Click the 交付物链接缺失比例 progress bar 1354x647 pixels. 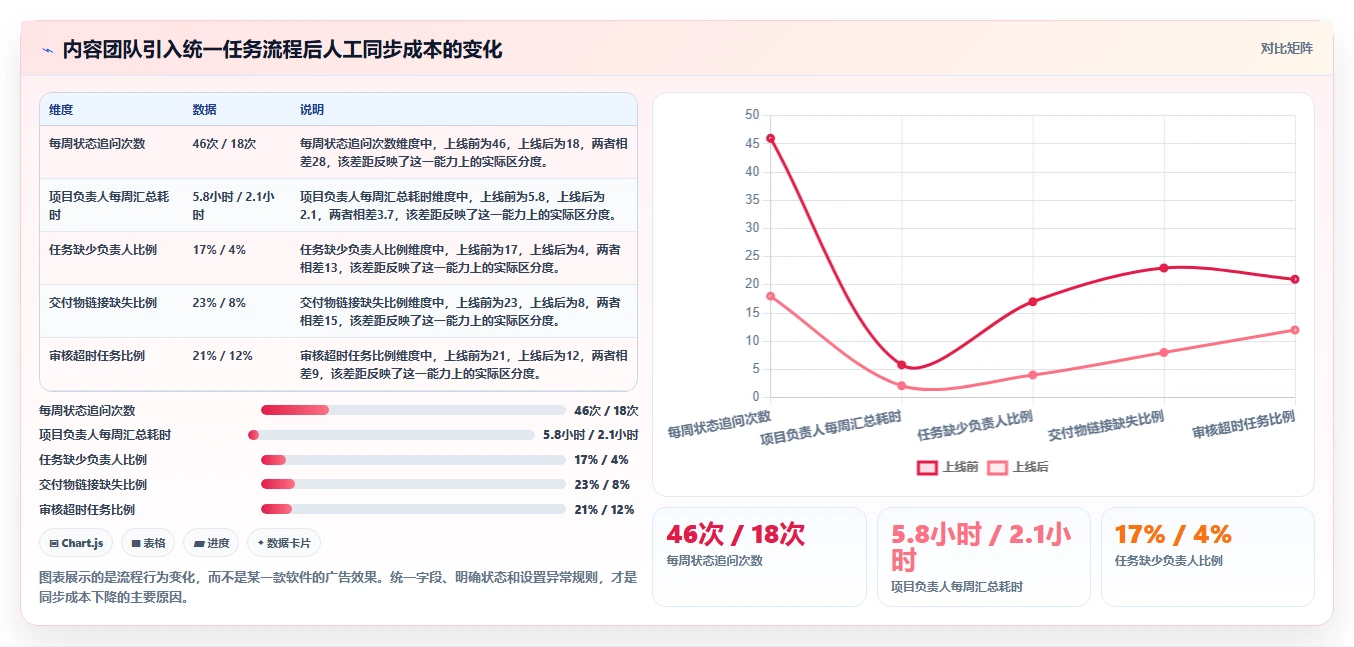pos(413,485)
